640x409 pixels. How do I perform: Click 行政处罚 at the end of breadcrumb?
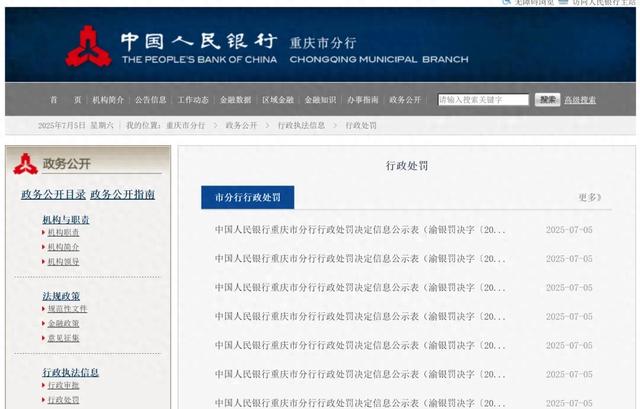pyautogui.click(x=361, y=125)
